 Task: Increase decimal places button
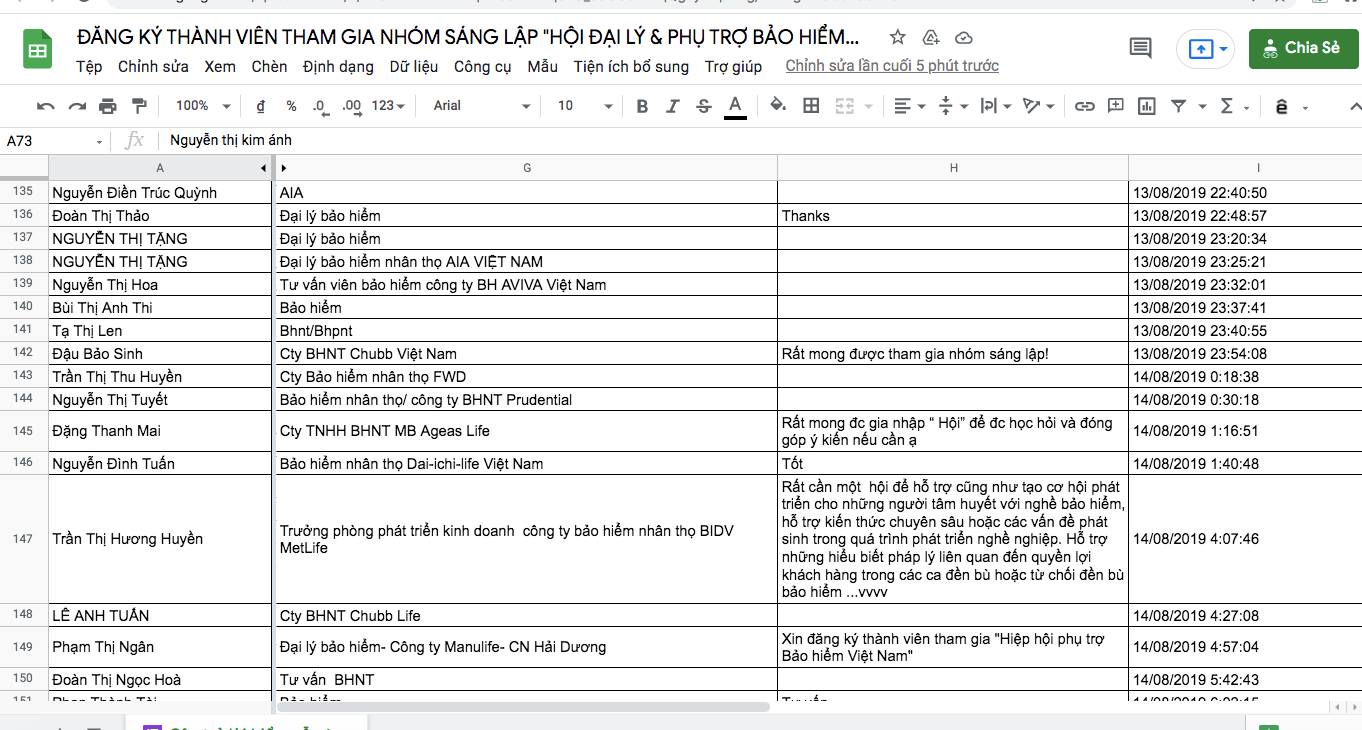(351, 106)
